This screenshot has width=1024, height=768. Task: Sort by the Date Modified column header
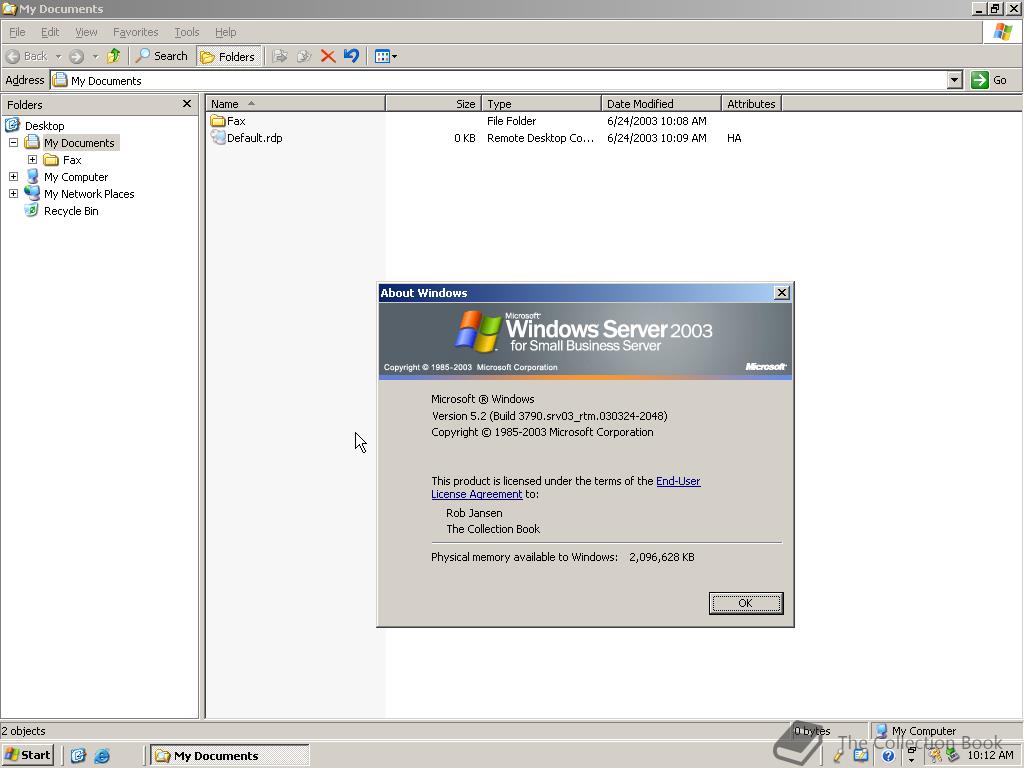click(x=661, y=104)
